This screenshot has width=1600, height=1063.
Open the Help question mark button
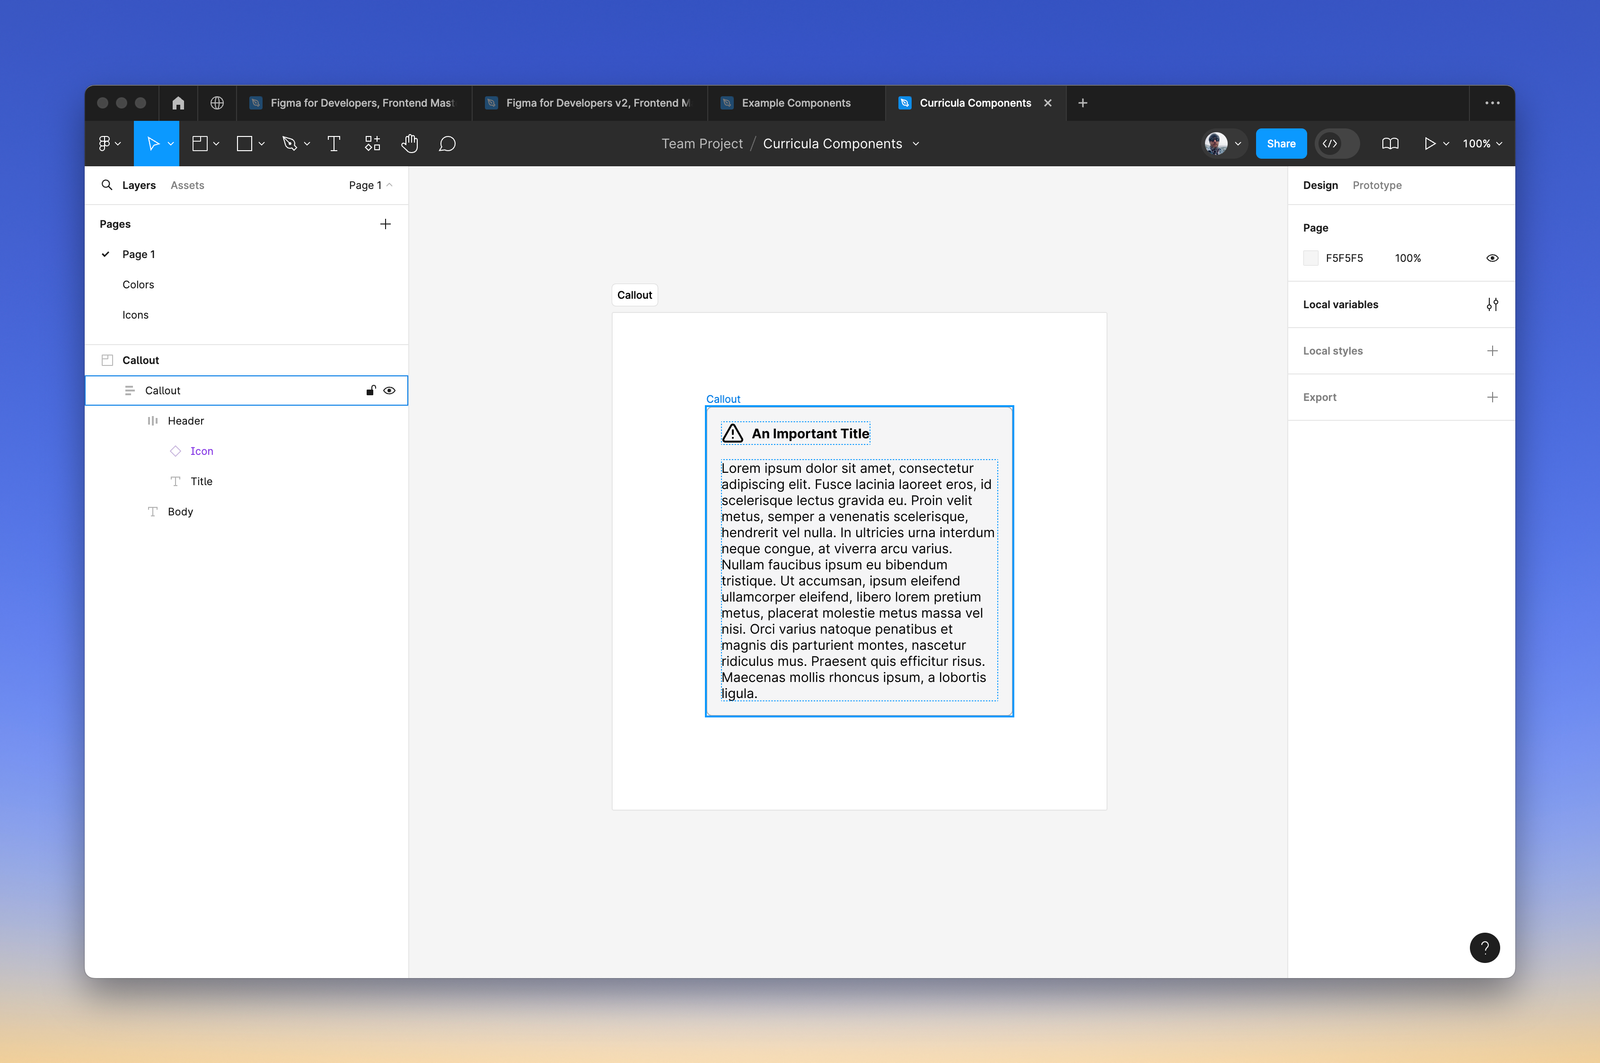(x=1484, y=947)
